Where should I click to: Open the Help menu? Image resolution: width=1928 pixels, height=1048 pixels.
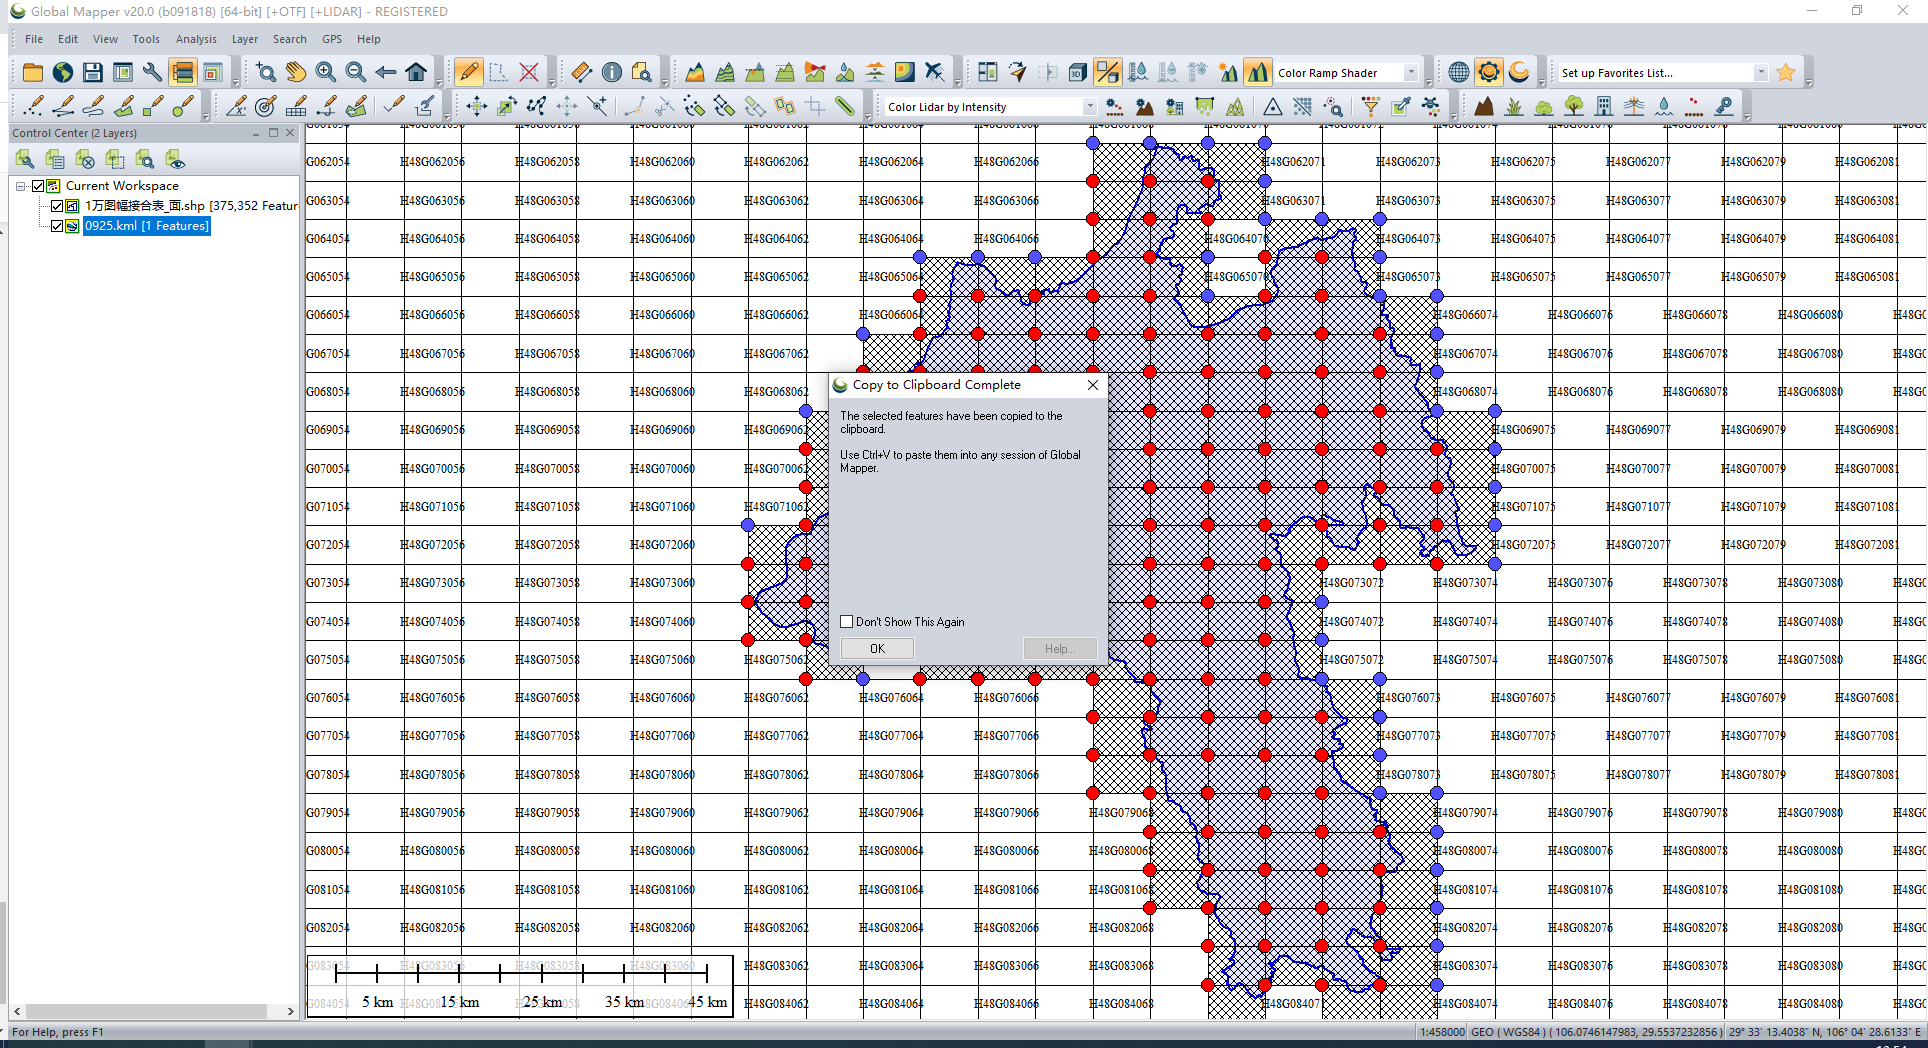tap(369, 39)
